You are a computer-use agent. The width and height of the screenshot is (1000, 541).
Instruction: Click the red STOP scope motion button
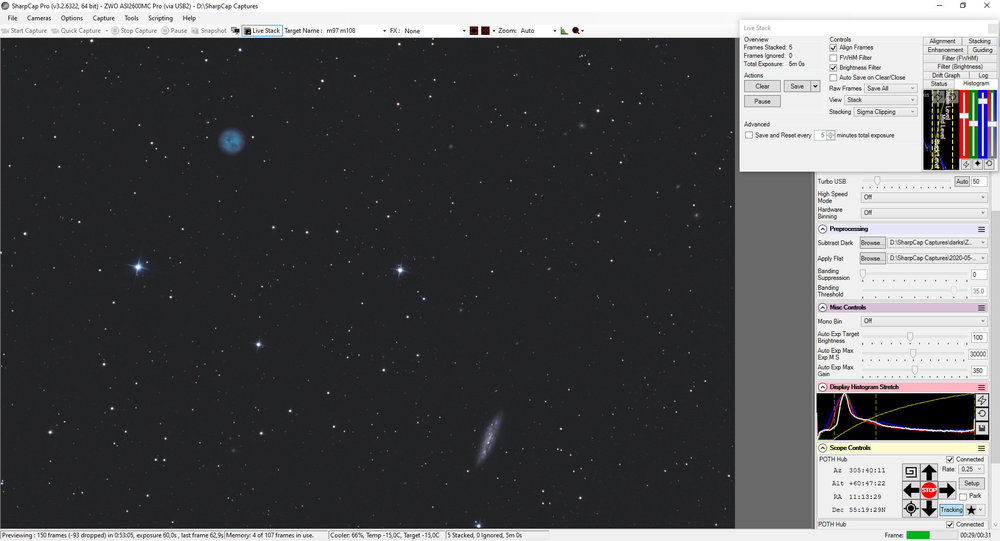click(x=929, y=490)
